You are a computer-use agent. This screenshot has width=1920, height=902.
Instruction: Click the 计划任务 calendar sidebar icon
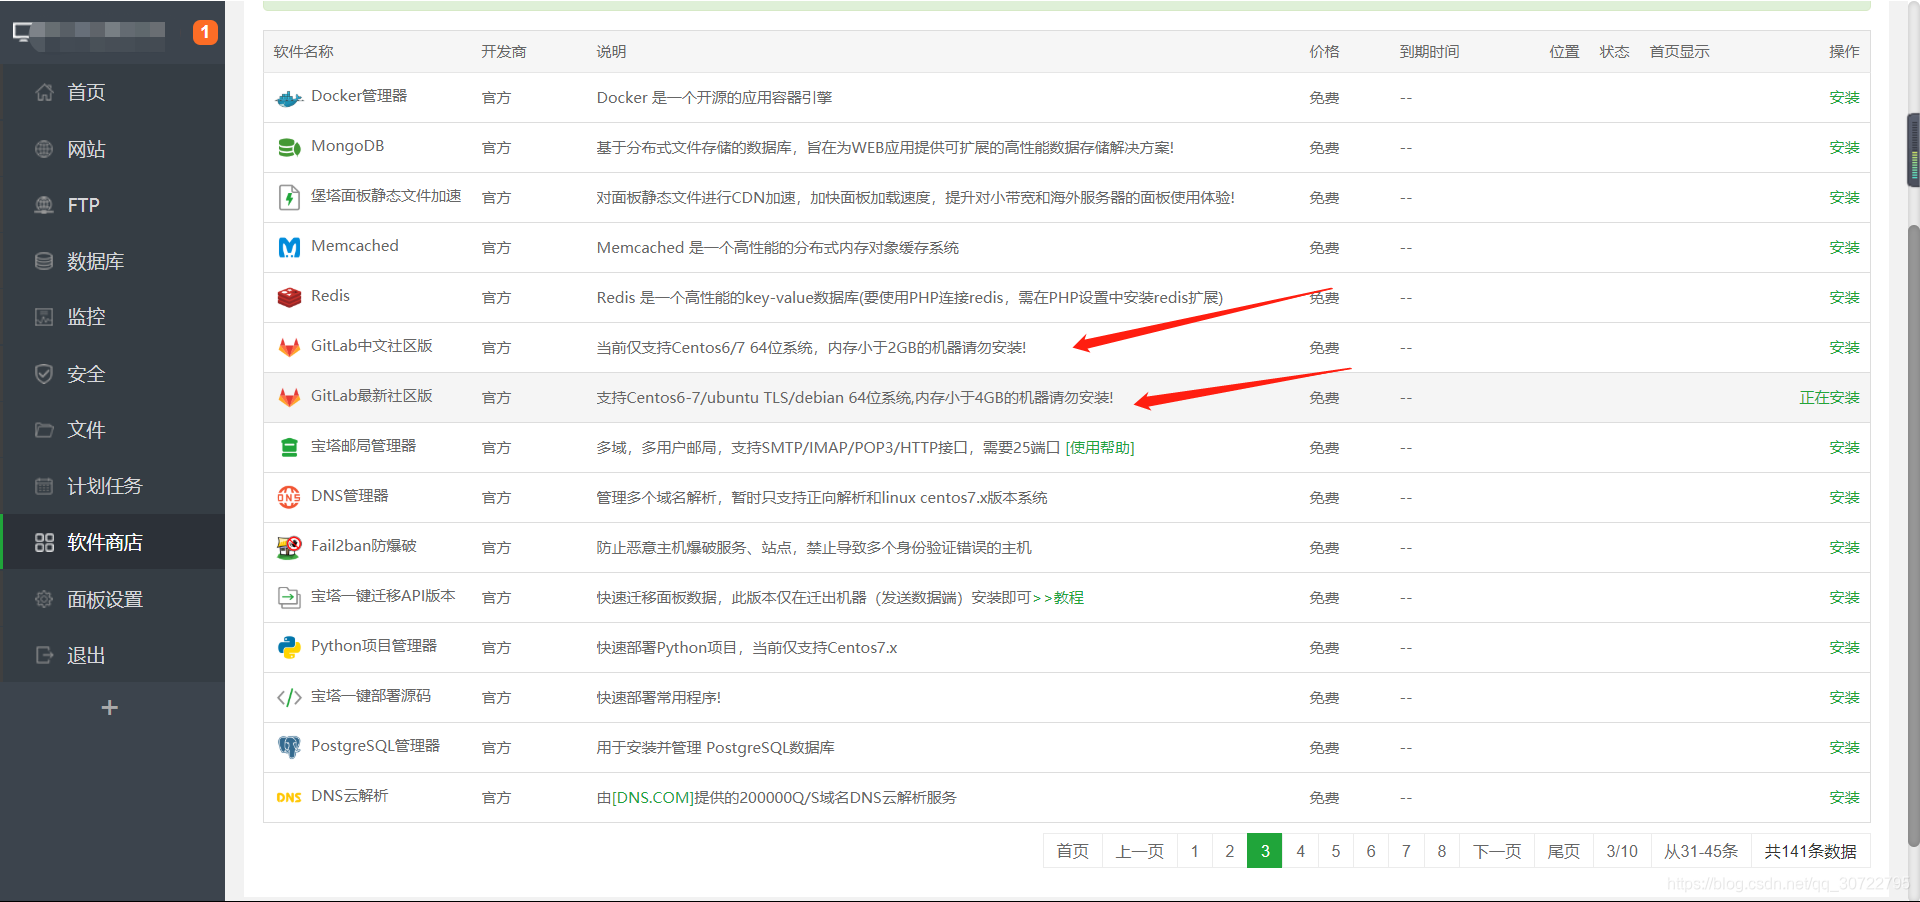(x=44, y=486)
